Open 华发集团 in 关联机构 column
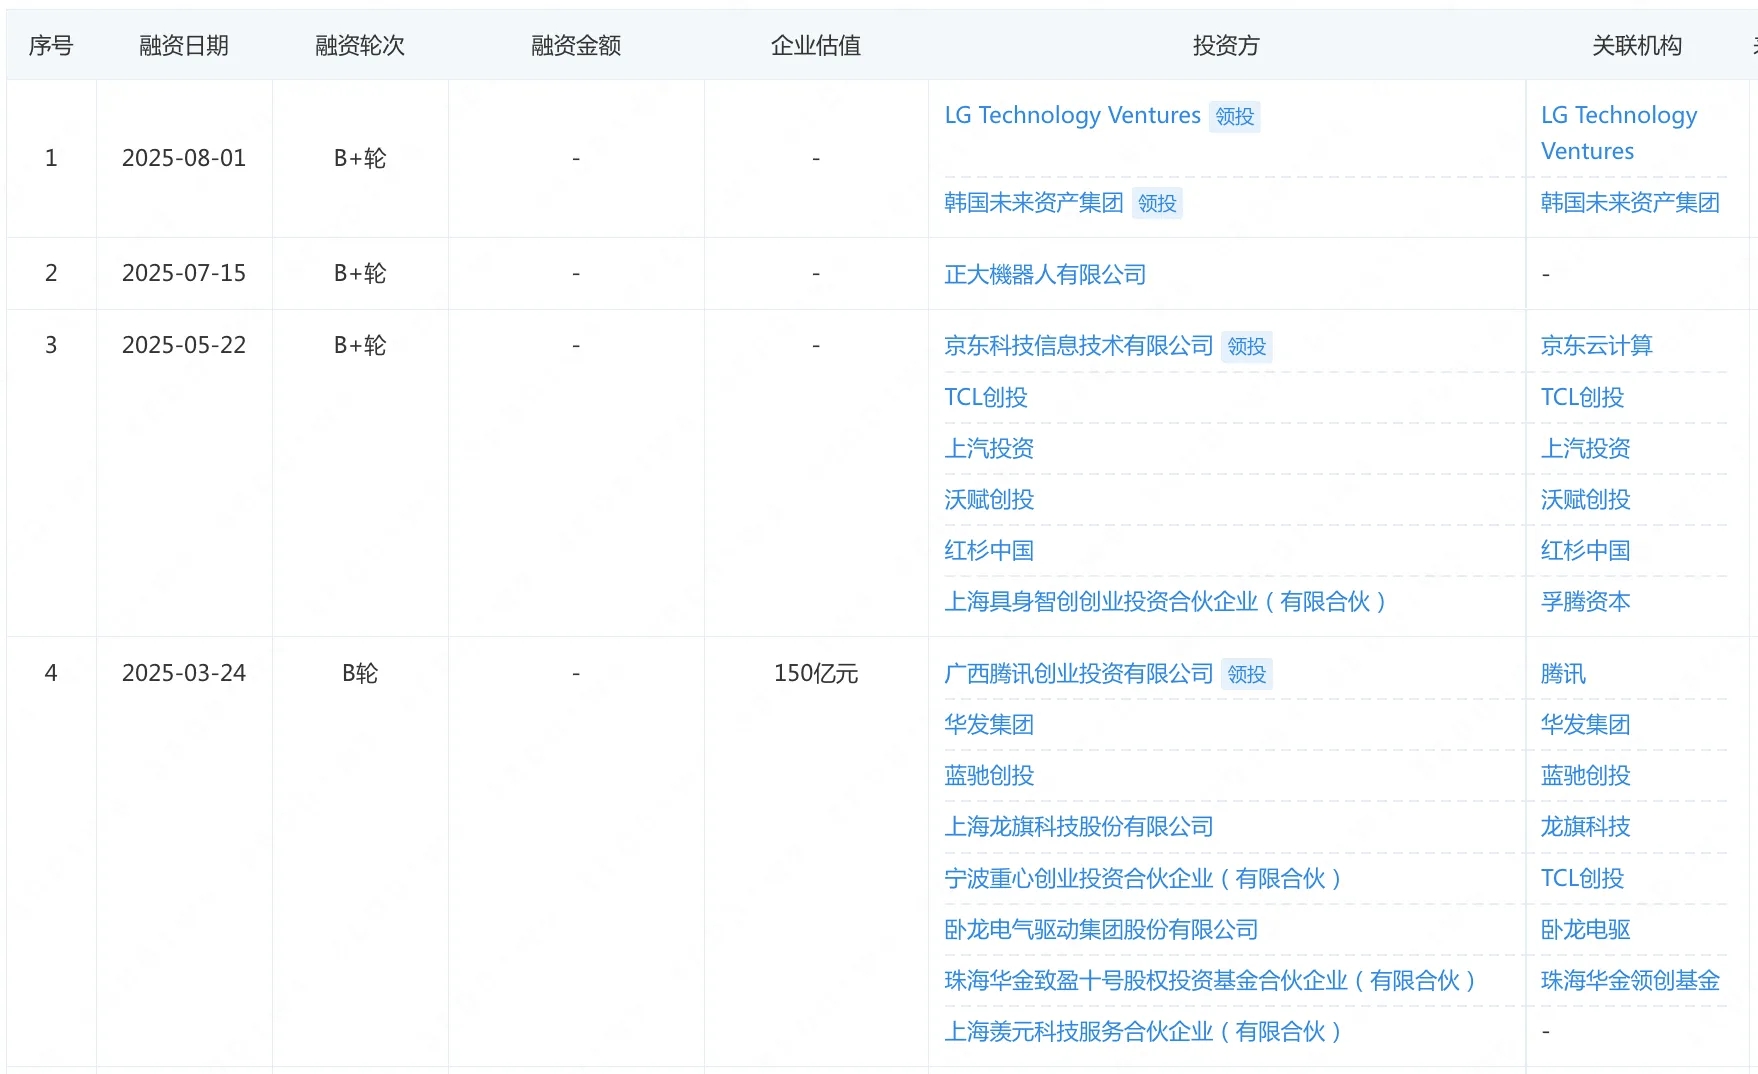This screenshot has width=1758, height=1074. 1586,724
